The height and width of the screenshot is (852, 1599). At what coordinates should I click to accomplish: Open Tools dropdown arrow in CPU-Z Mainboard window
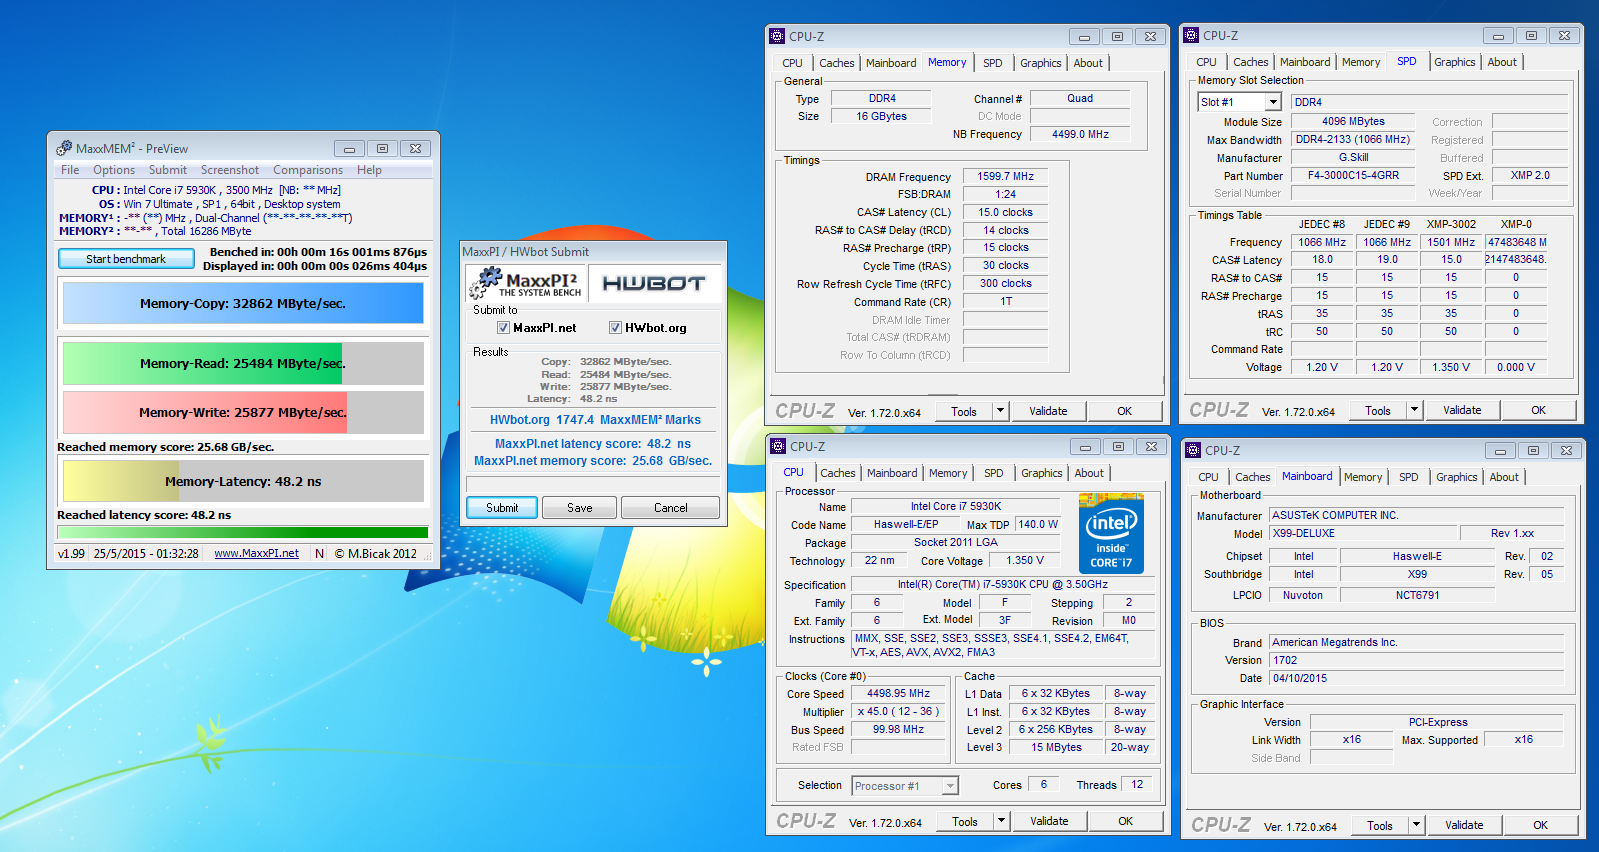click(1416, 825)
